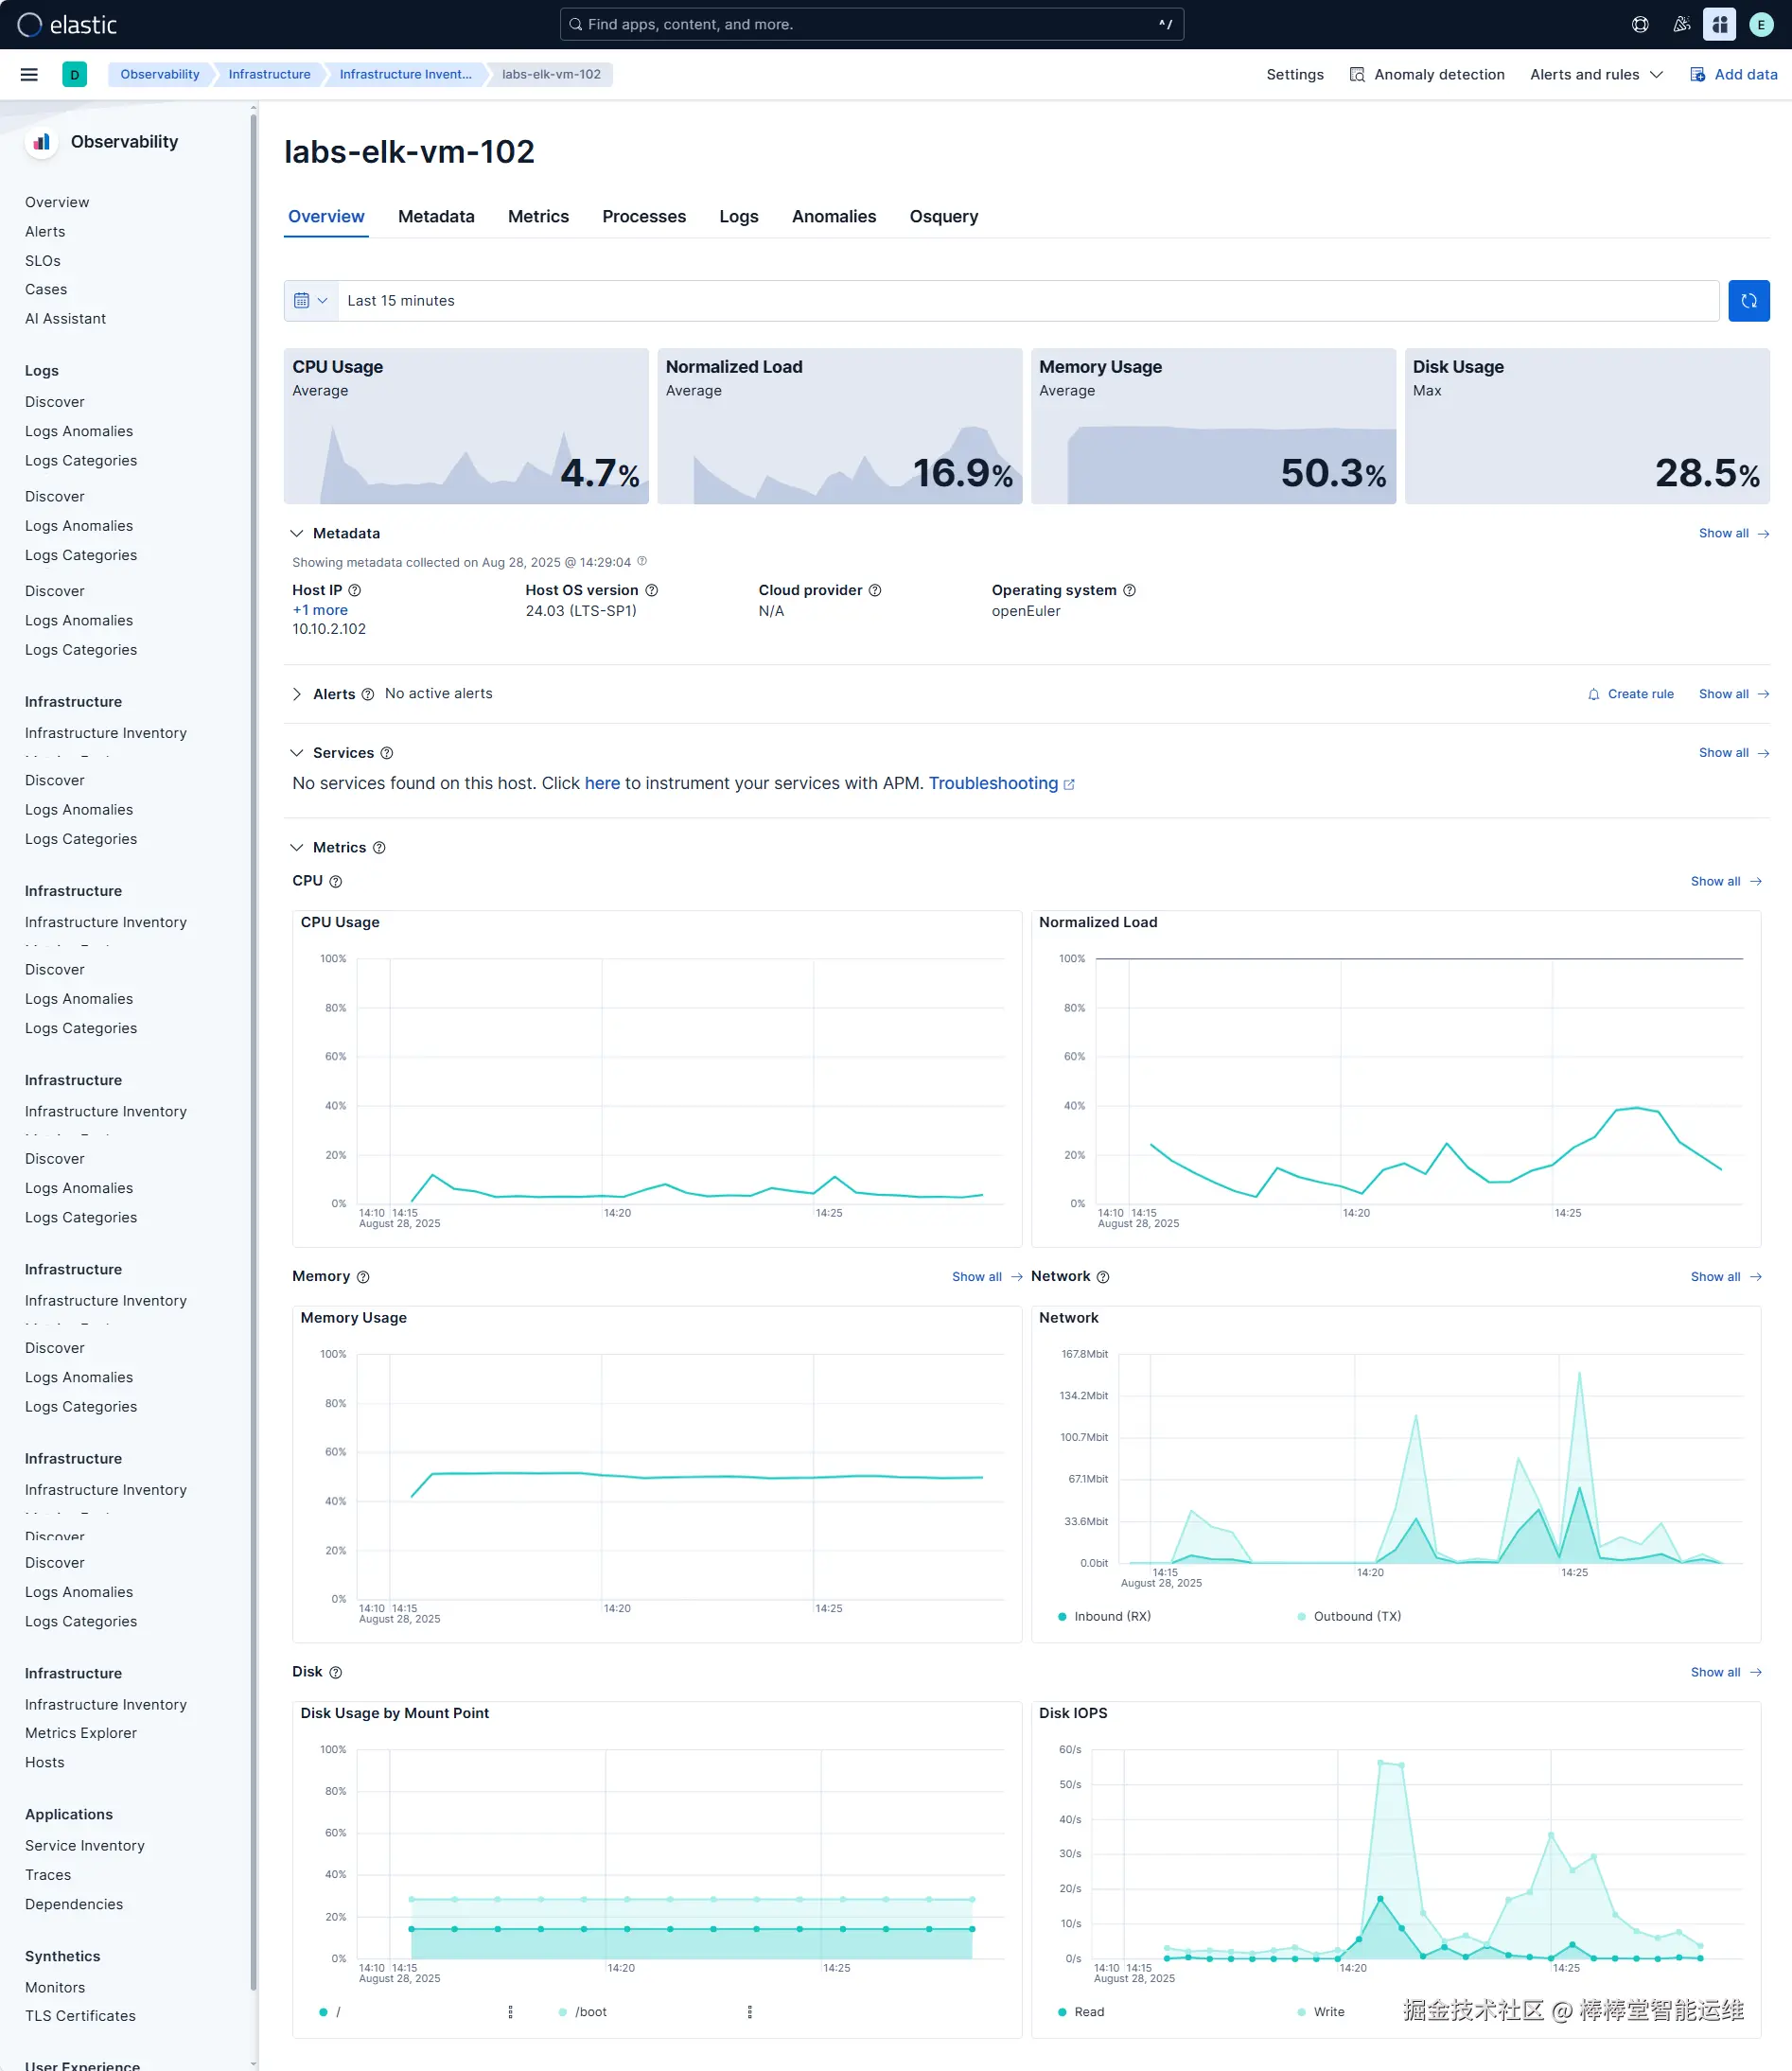Open the calendar quick menu for date range

pyautogui.click(x=311, y=301)
